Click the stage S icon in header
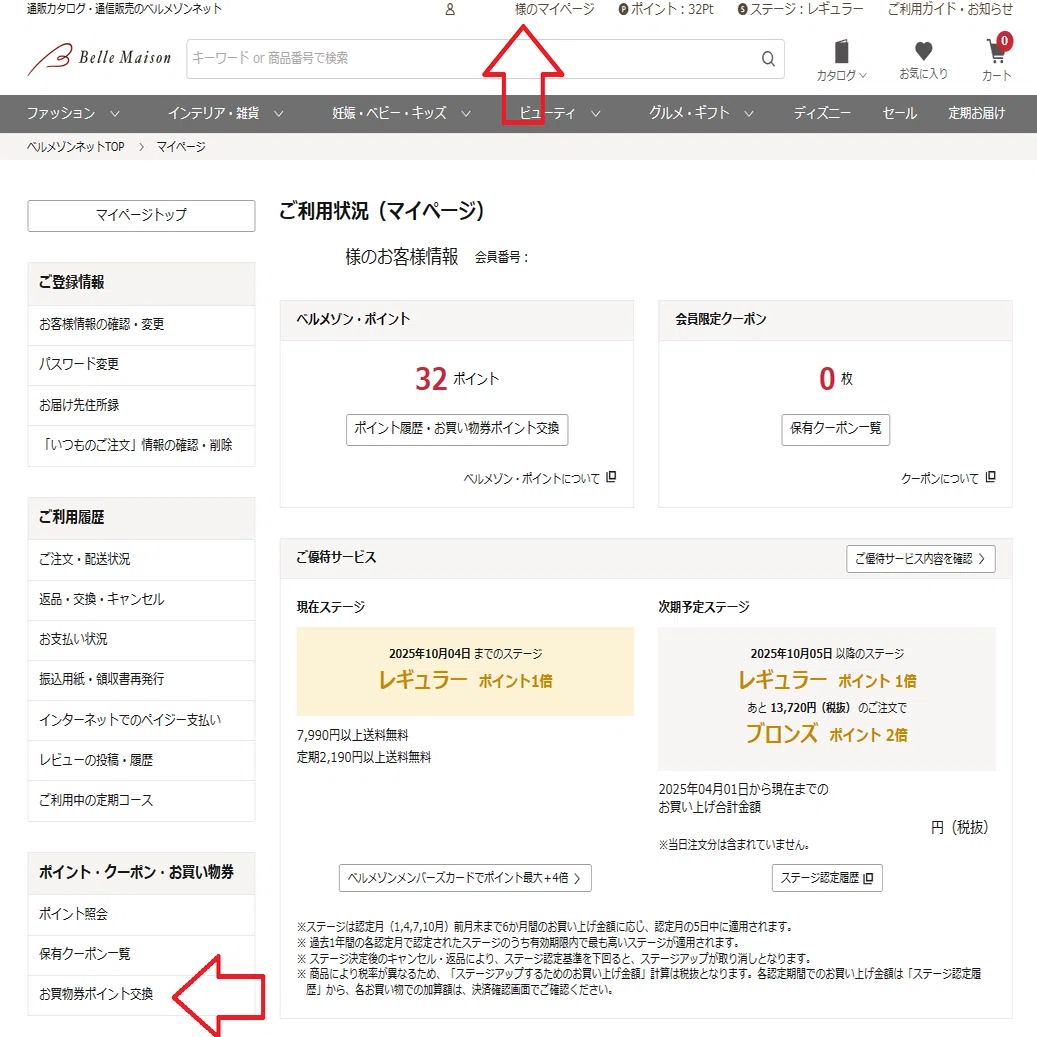 [x=742, y=9]
